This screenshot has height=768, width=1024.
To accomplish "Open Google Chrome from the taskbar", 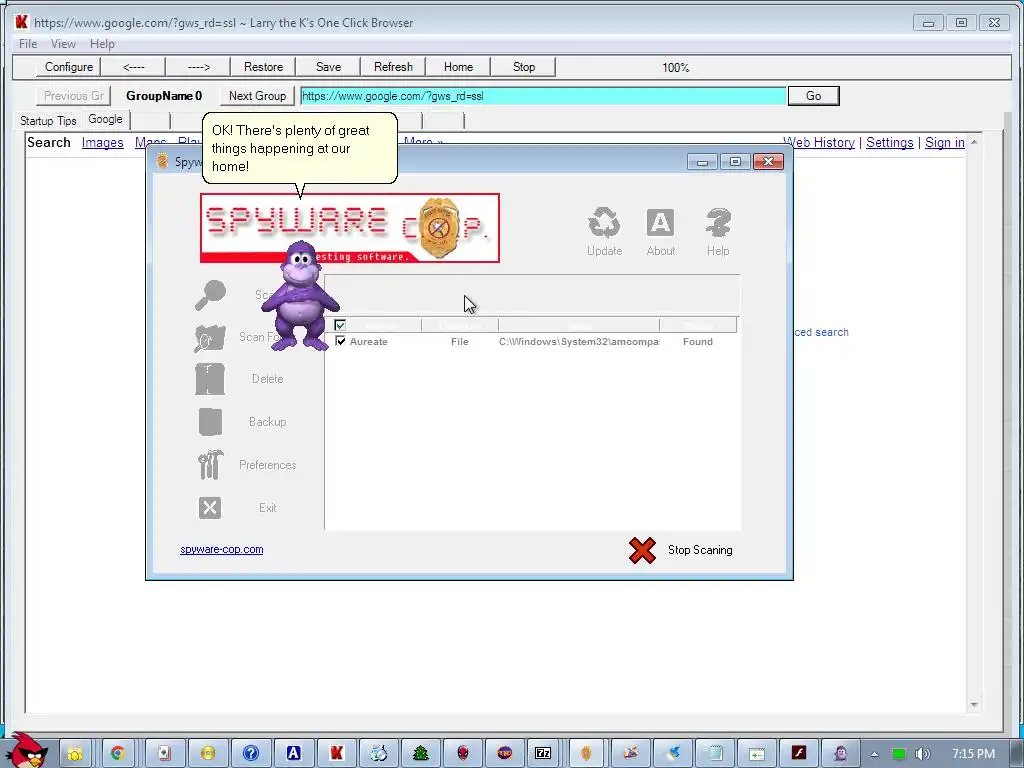I will click(118, 753).
